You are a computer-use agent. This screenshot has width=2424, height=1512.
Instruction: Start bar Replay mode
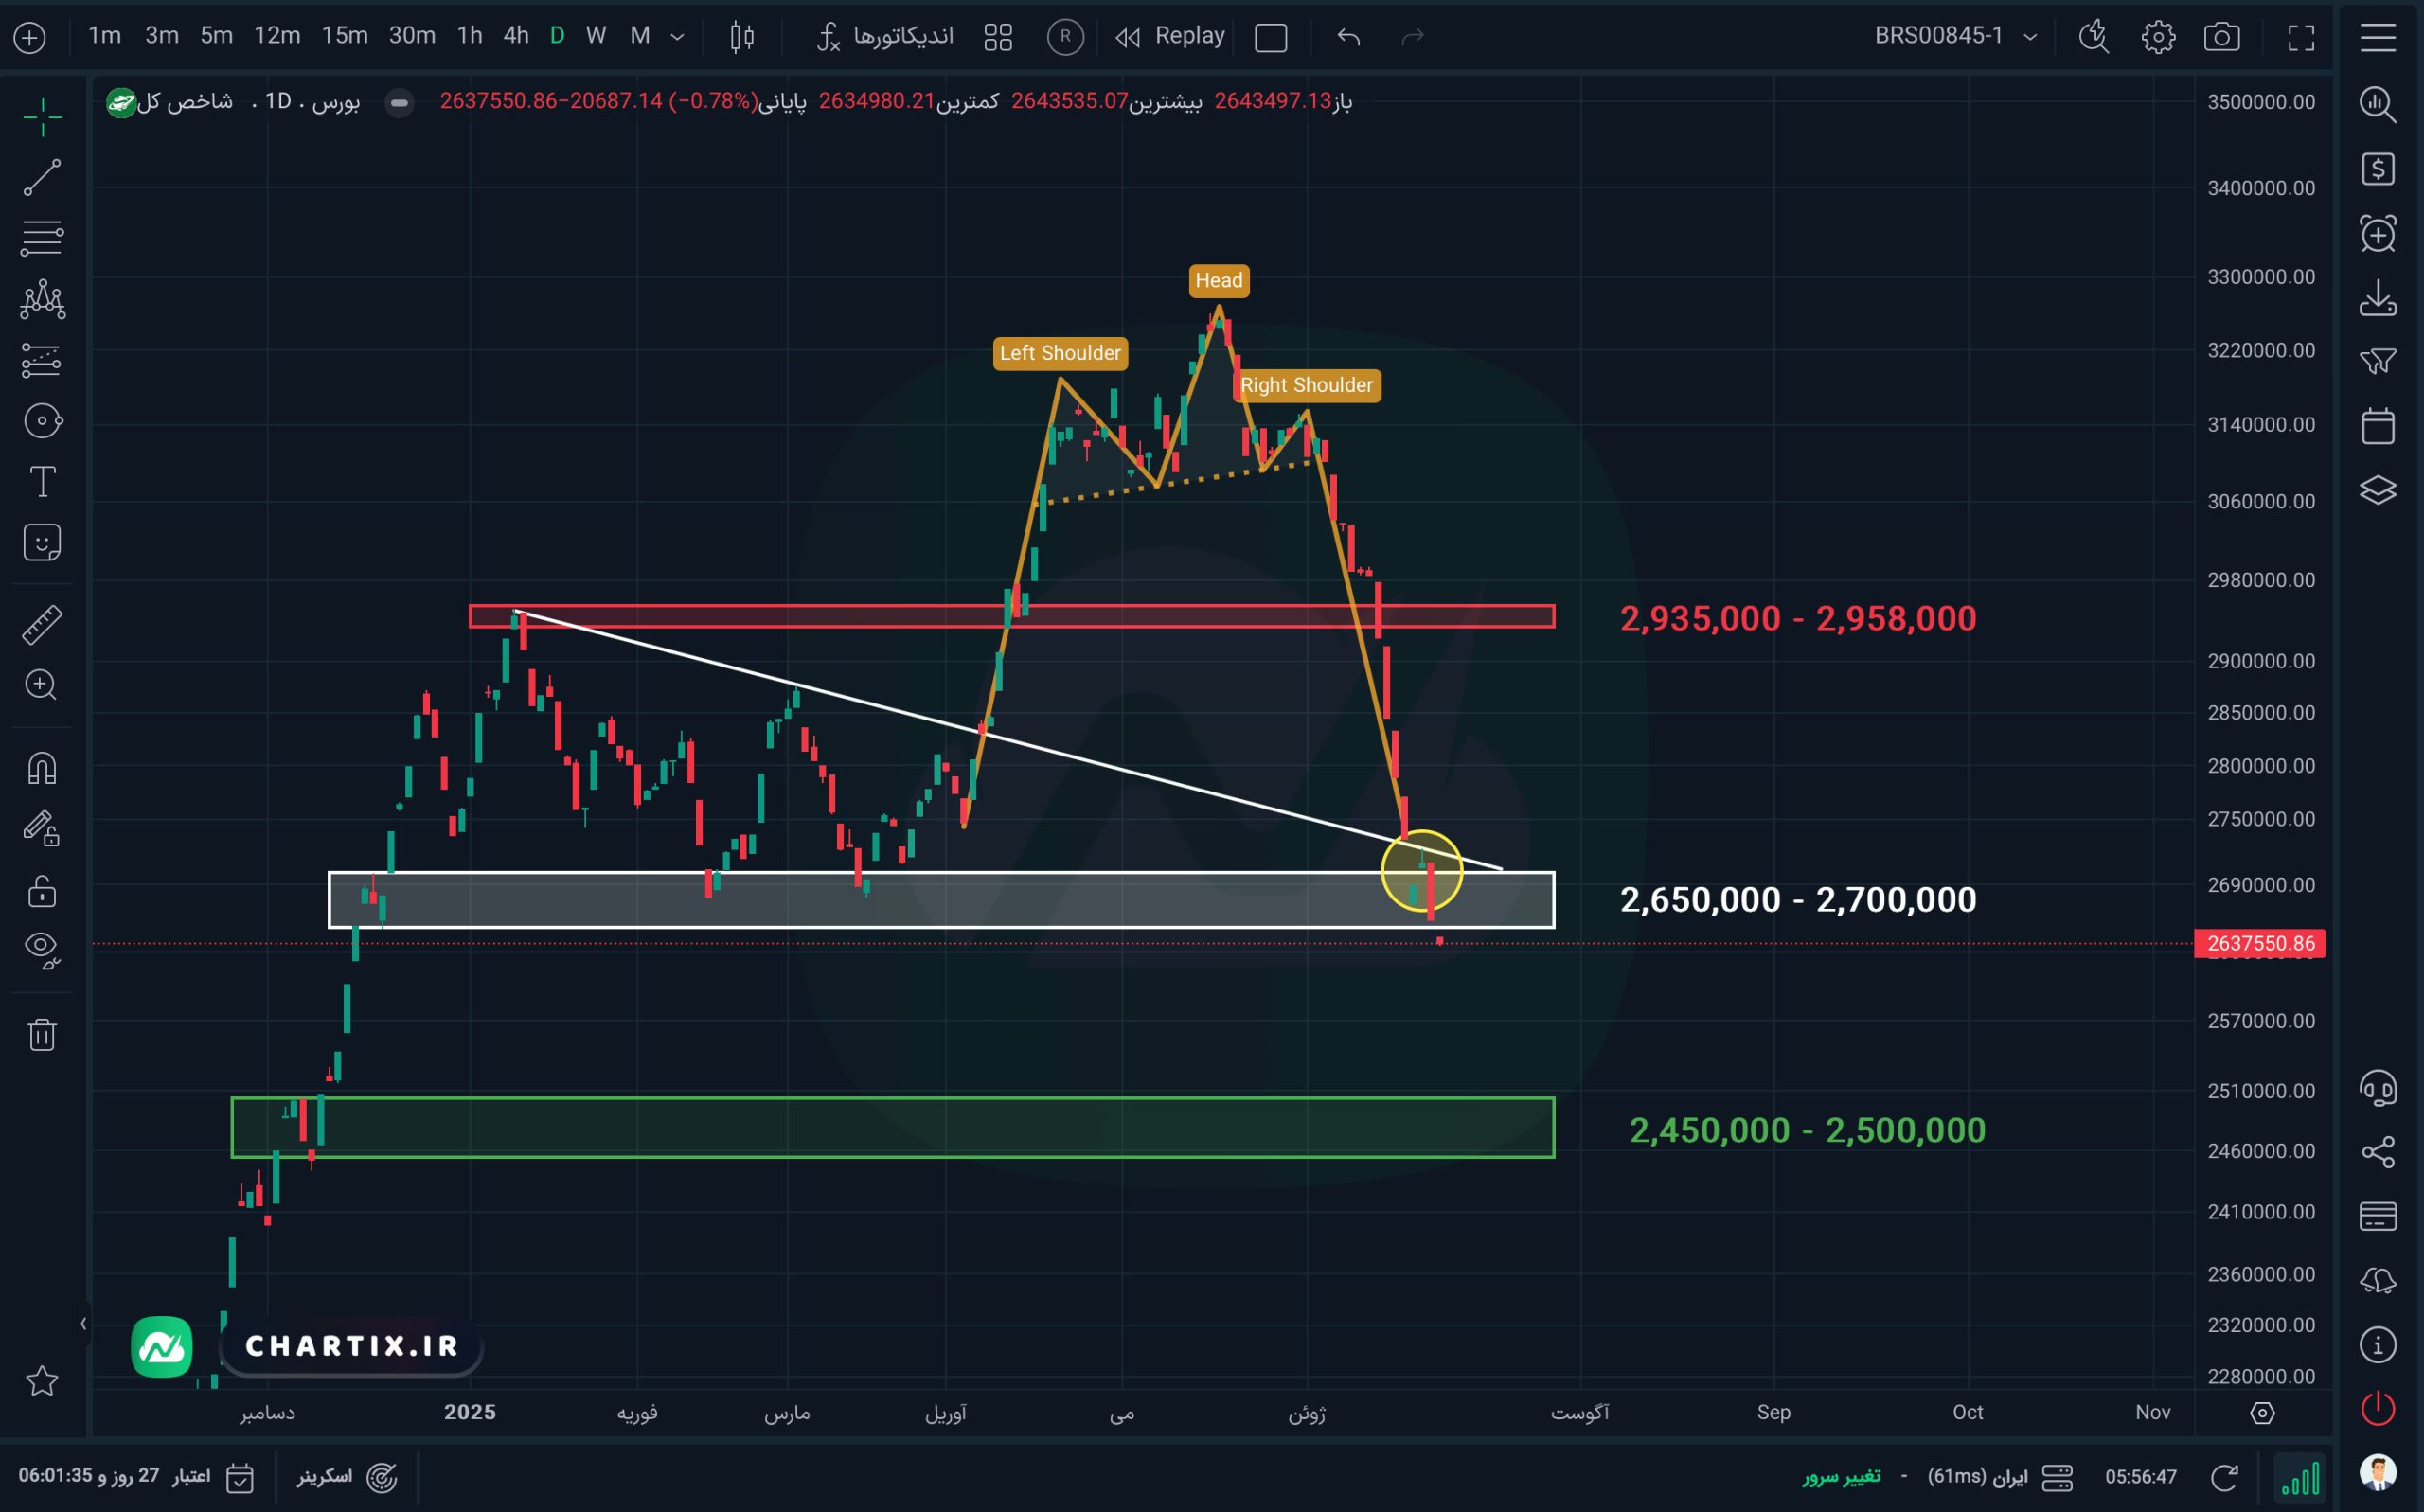point(1170,36)
